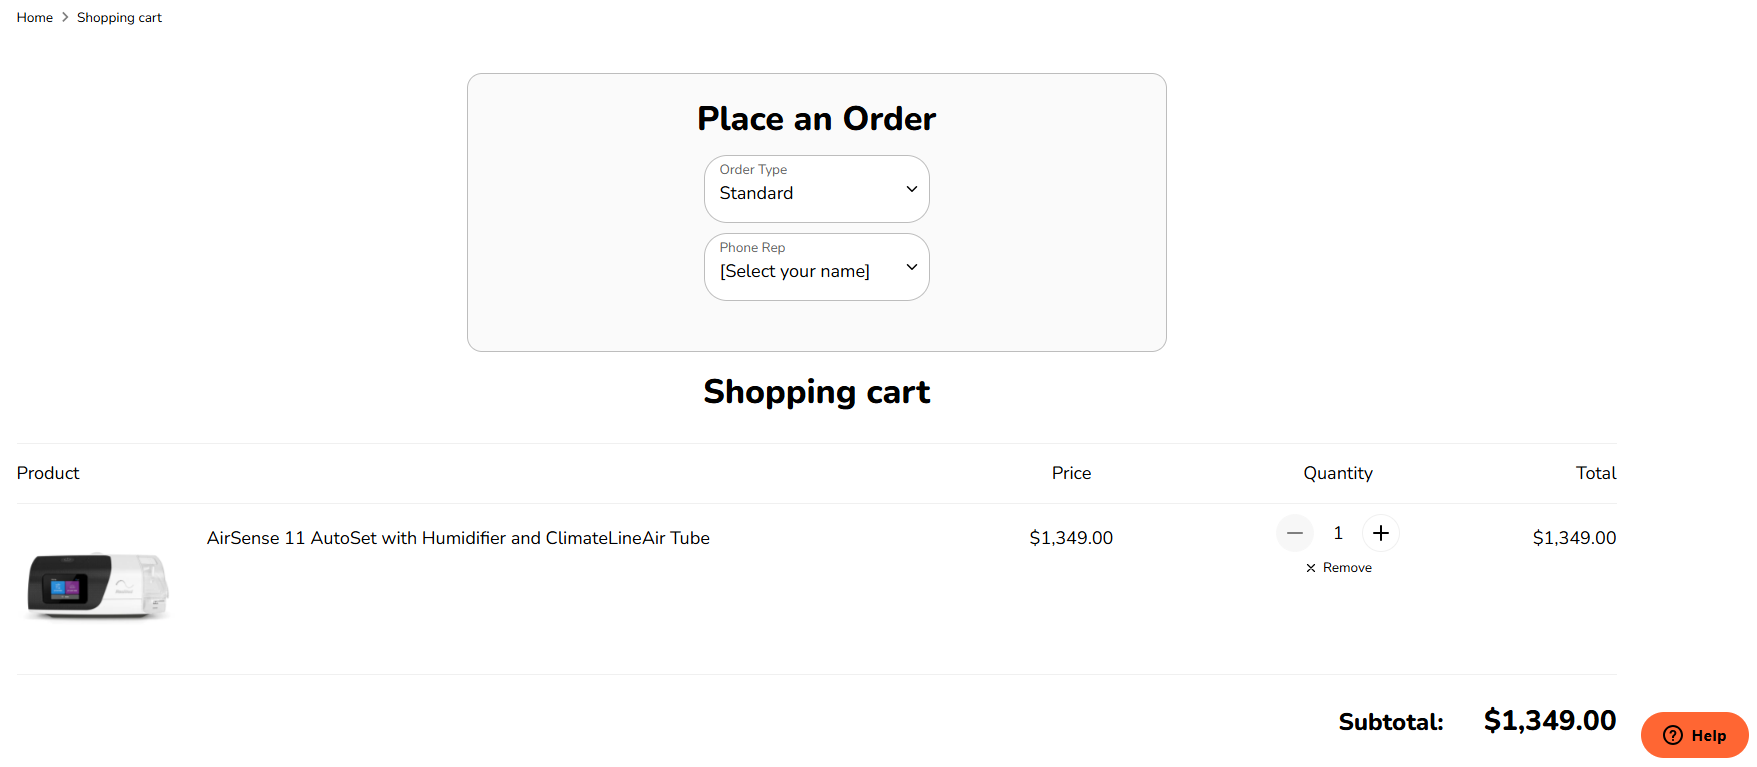Click the Home breadcrumb
Viewport: 1757px width, 767px height.
coord(34,17)
